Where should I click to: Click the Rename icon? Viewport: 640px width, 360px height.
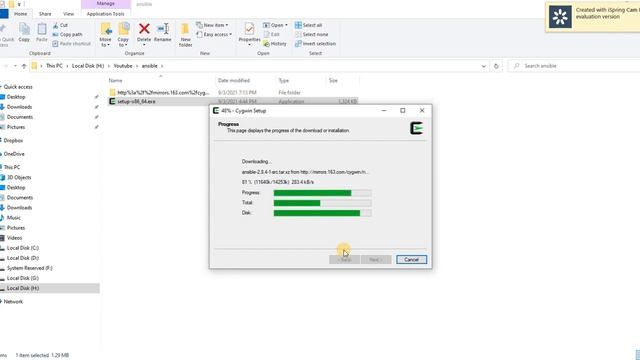coord(163,29)
